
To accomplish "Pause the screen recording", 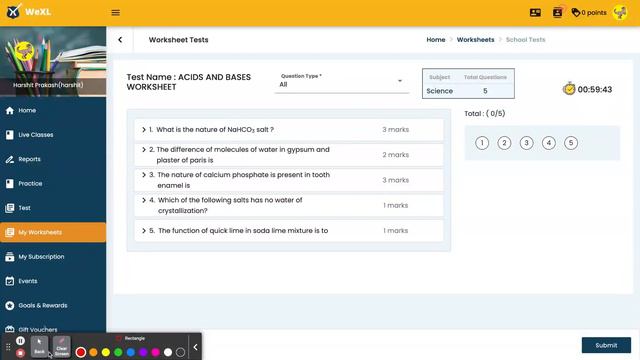I will 20,340.
